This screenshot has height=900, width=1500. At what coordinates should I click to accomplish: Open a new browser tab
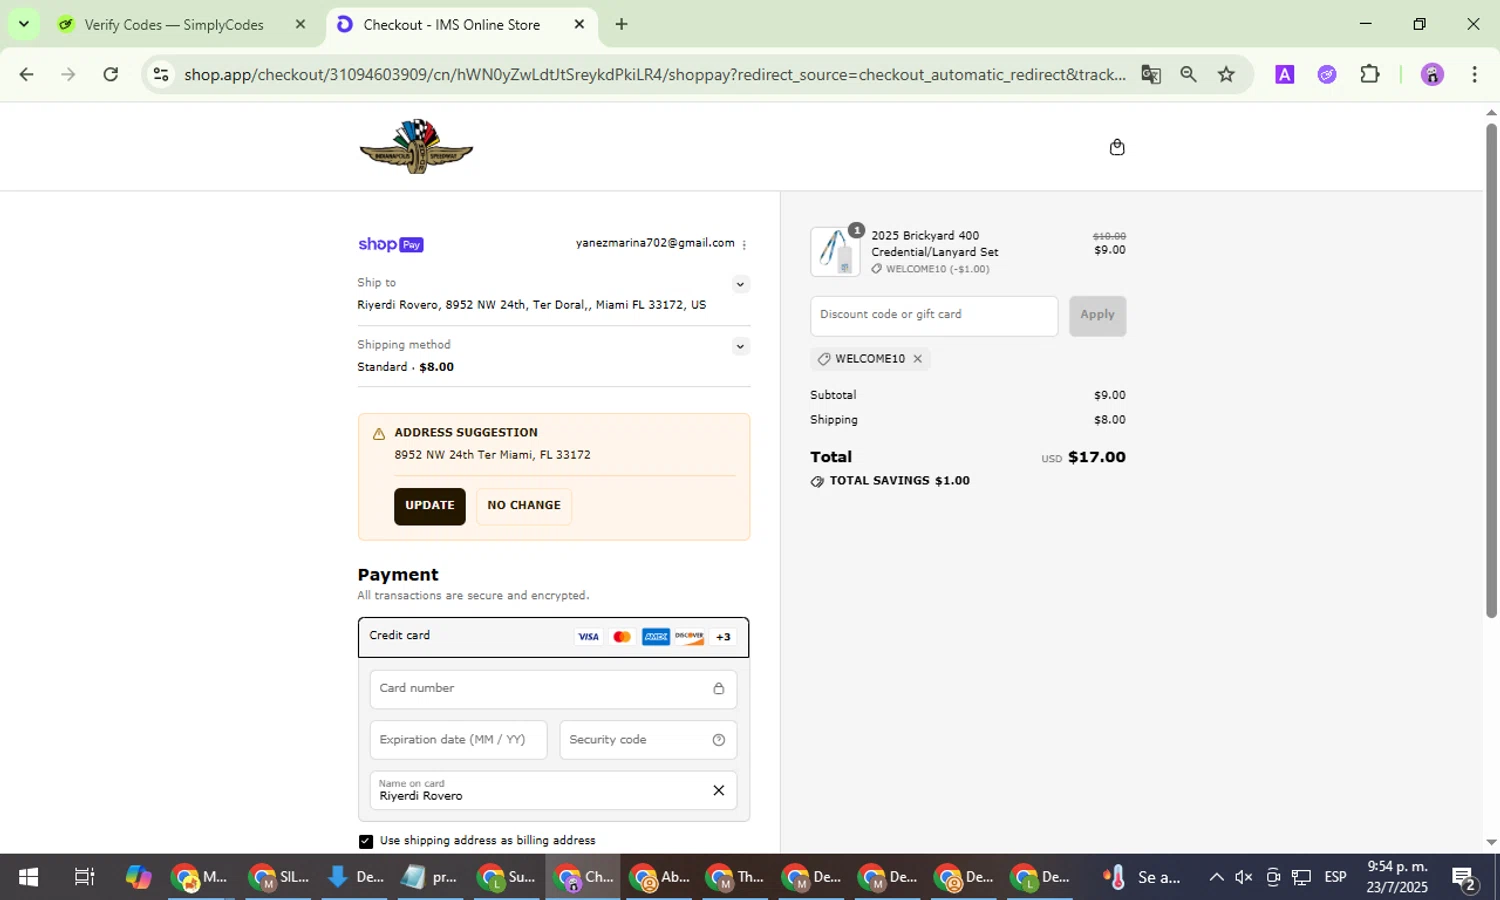click(x=621, y=25)
